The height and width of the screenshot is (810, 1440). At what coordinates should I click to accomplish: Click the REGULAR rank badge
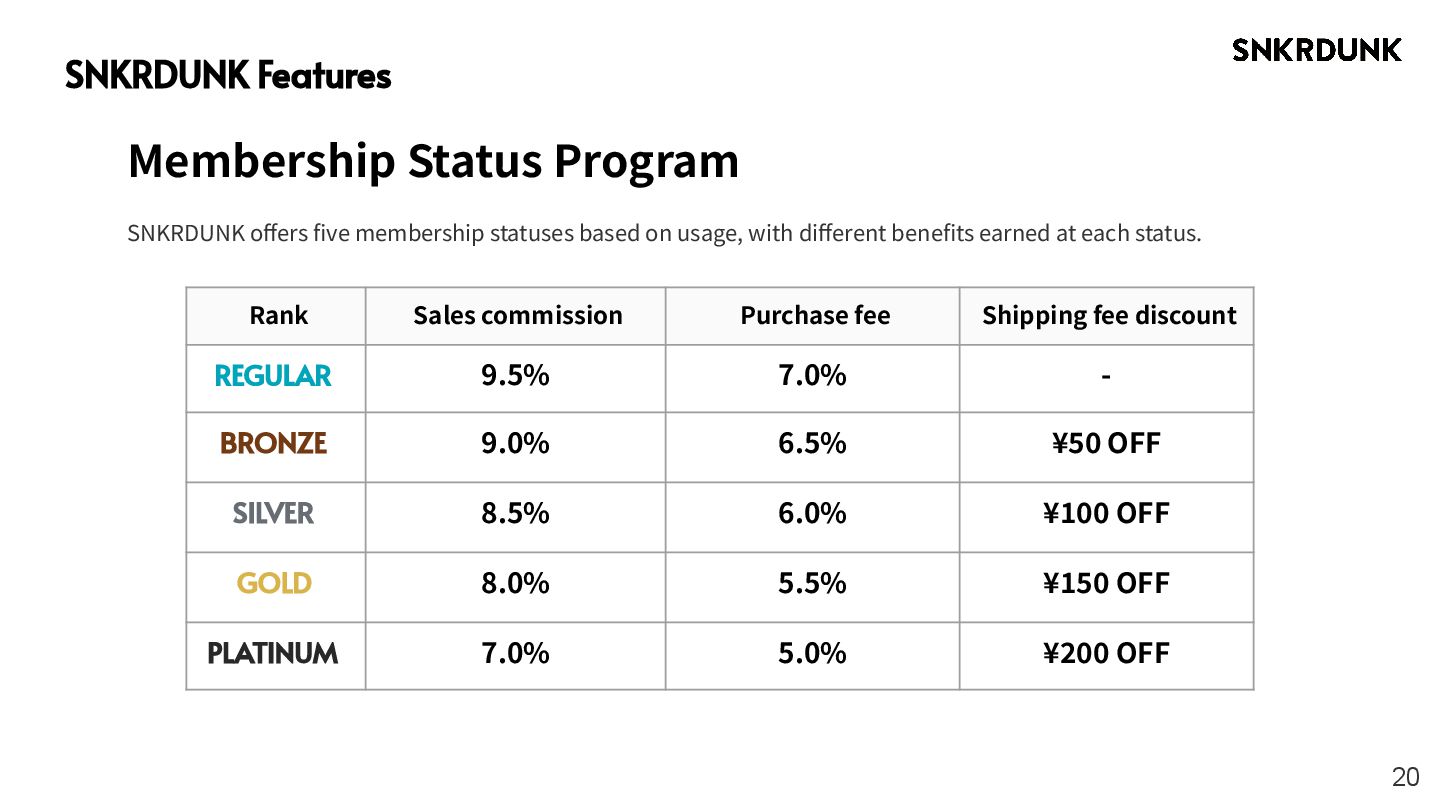[273, 376]
